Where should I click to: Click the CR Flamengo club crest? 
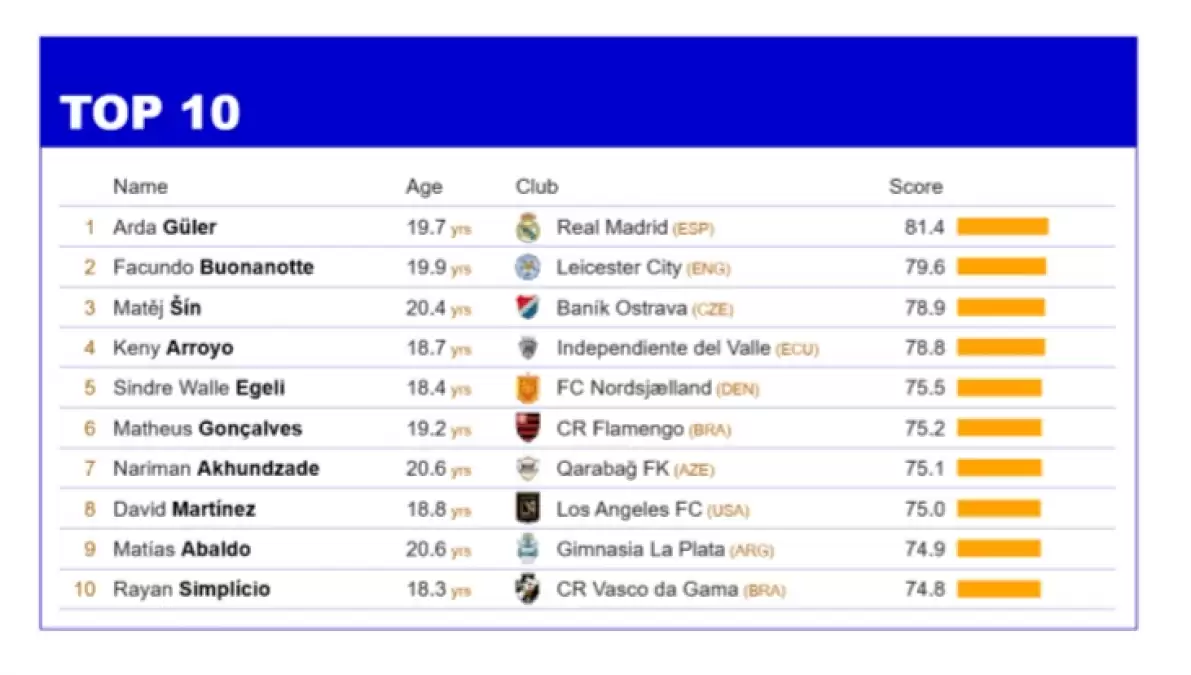tap(528, 428)
